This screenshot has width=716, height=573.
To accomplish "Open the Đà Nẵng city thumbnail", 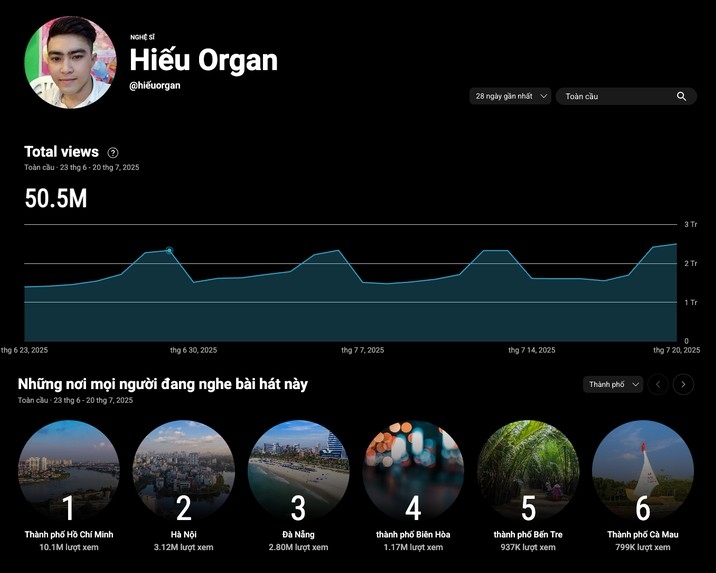I will [x=298, y=470].
